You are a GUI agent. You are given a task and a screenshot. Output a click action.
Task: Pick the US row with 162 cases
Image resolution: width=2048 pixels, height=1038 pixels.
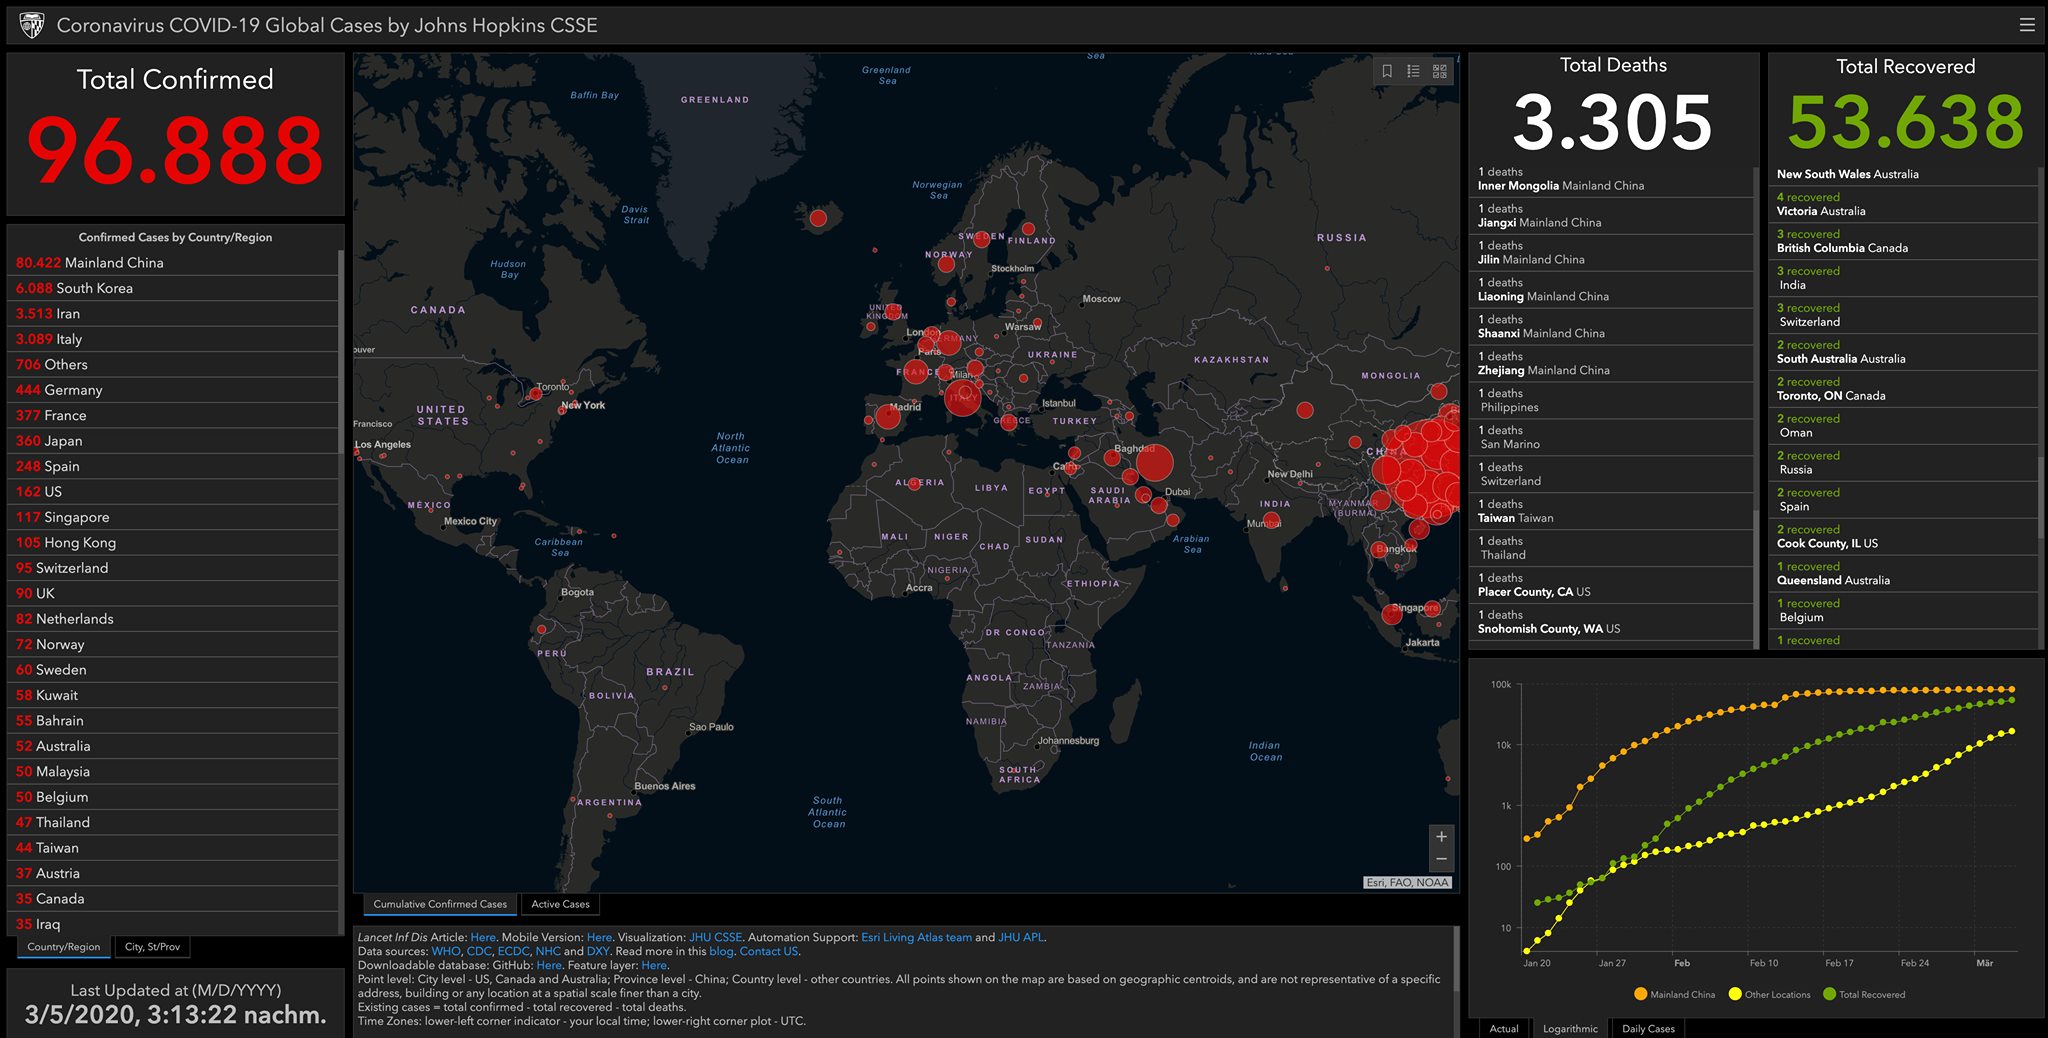[x=174, y=492]
